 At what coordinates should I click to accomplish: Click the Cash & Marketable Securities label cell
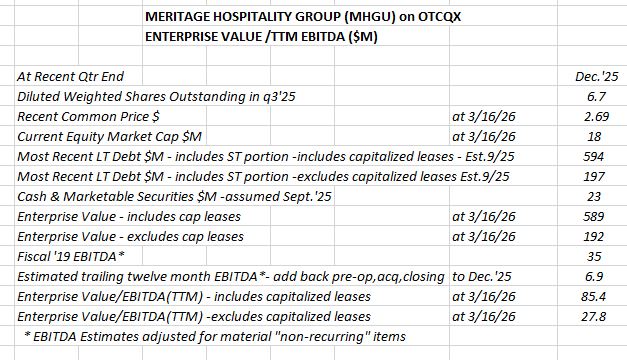174,196
